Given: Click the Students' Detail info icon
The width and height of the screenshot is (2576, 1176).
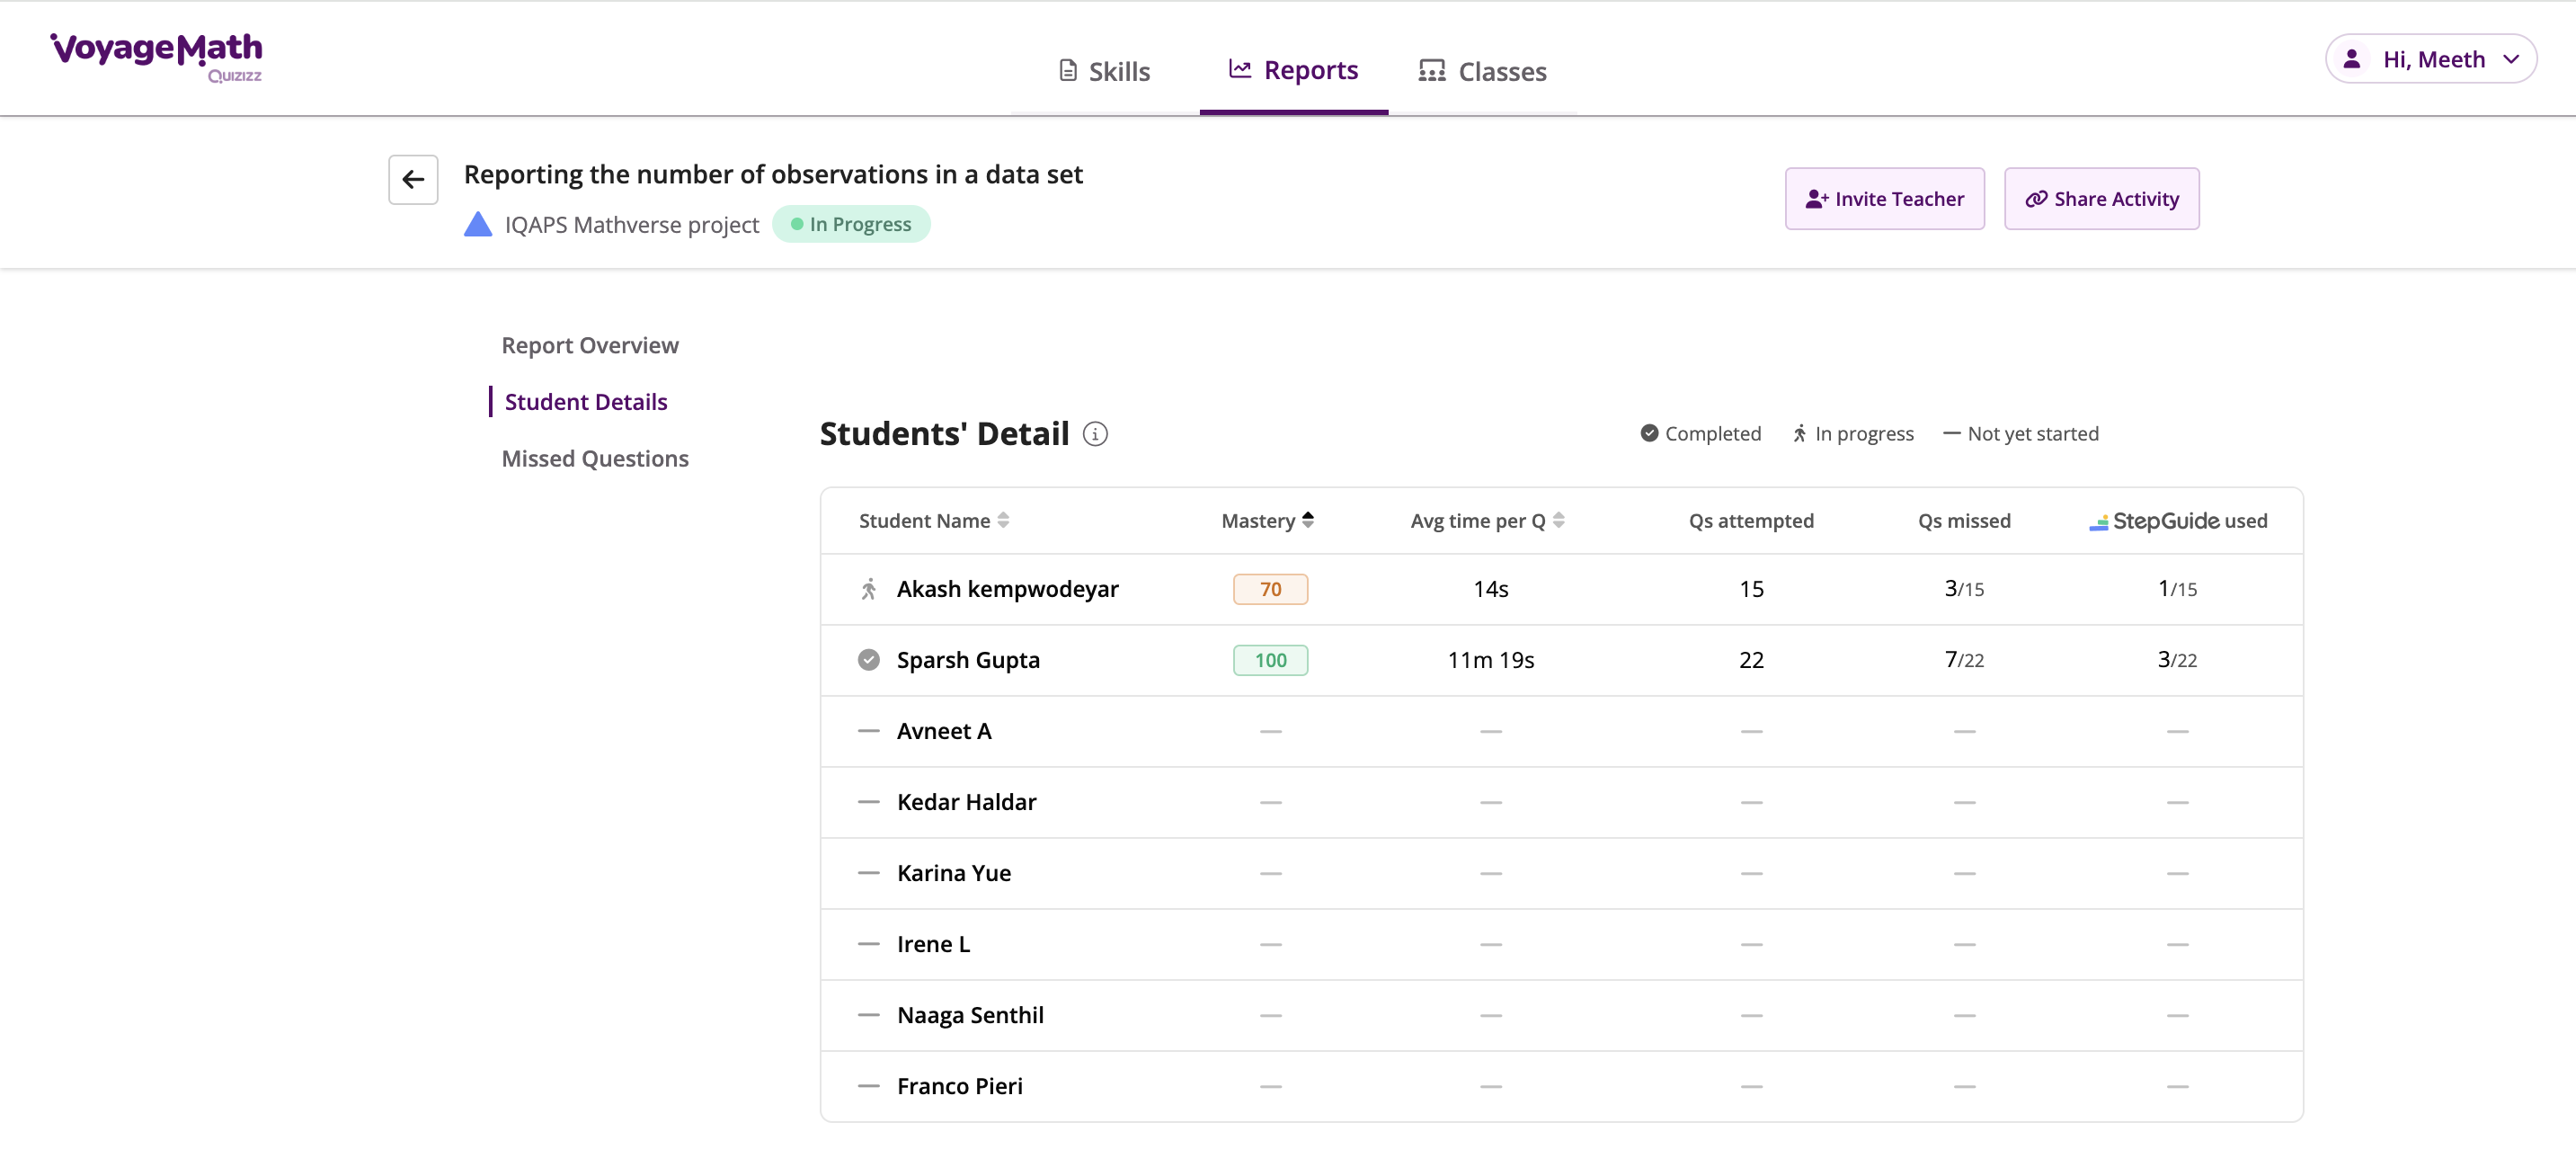Looking at the screenshot, I should (1095, 434).
